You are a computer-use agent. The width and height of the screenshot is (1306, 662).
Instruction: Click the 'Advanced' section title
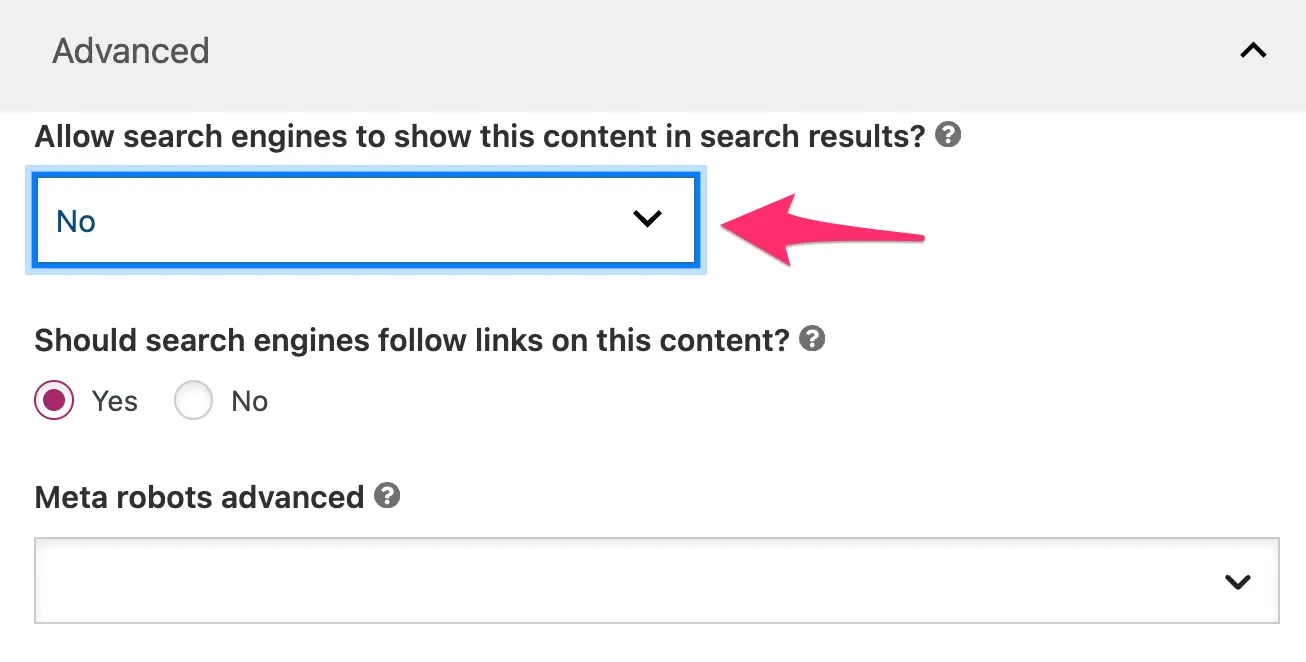[x=131, y=51]
